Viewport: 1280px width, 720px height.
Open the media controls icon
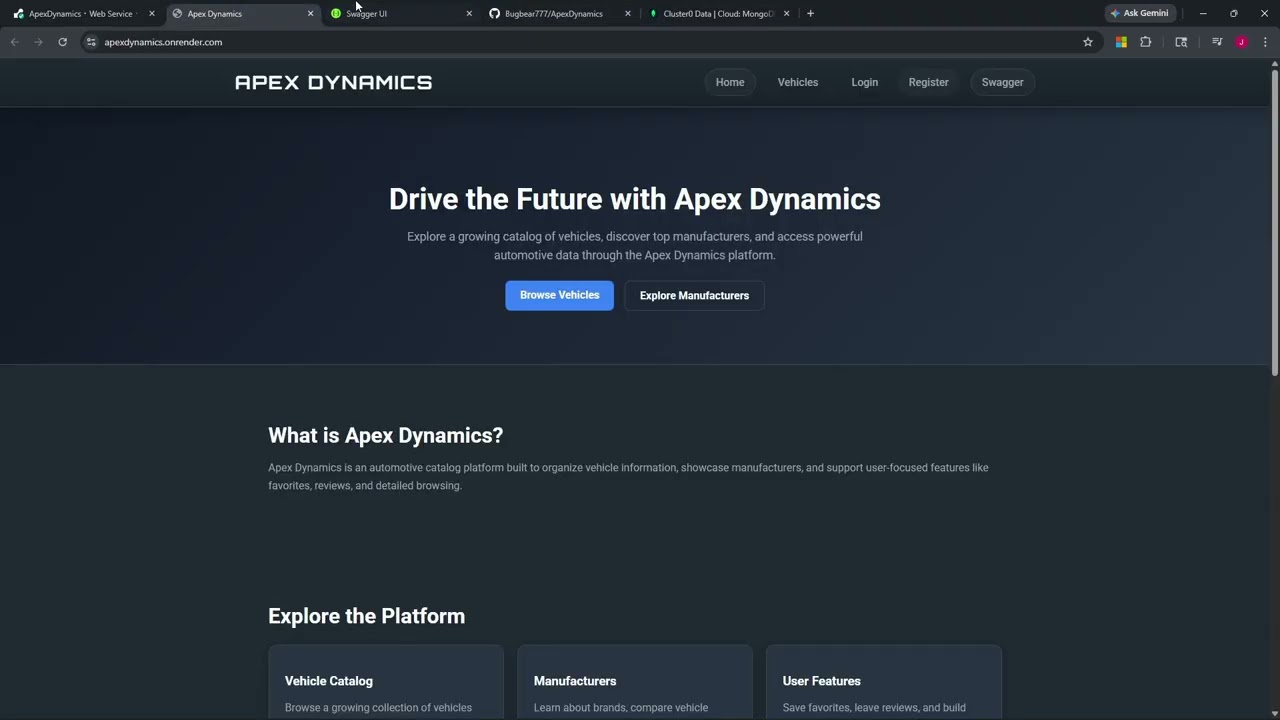coord(1217,42)
